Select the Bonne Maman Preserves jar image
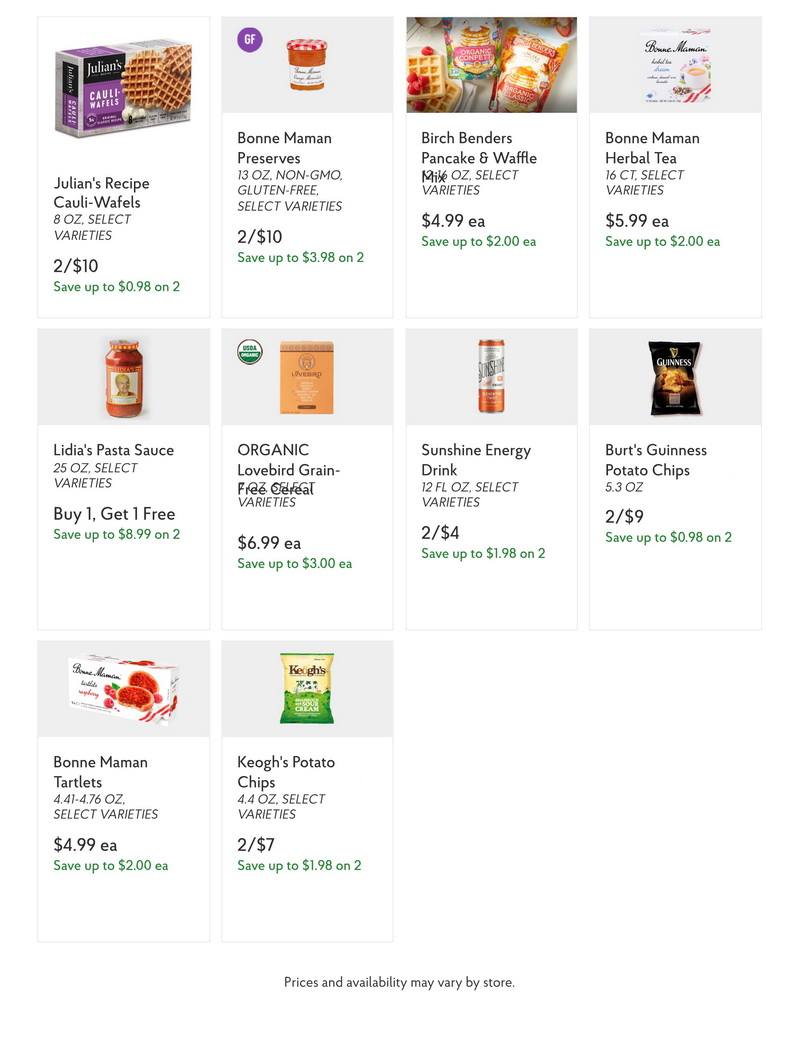The image size is (800, 1054). [x=307, y=65]
